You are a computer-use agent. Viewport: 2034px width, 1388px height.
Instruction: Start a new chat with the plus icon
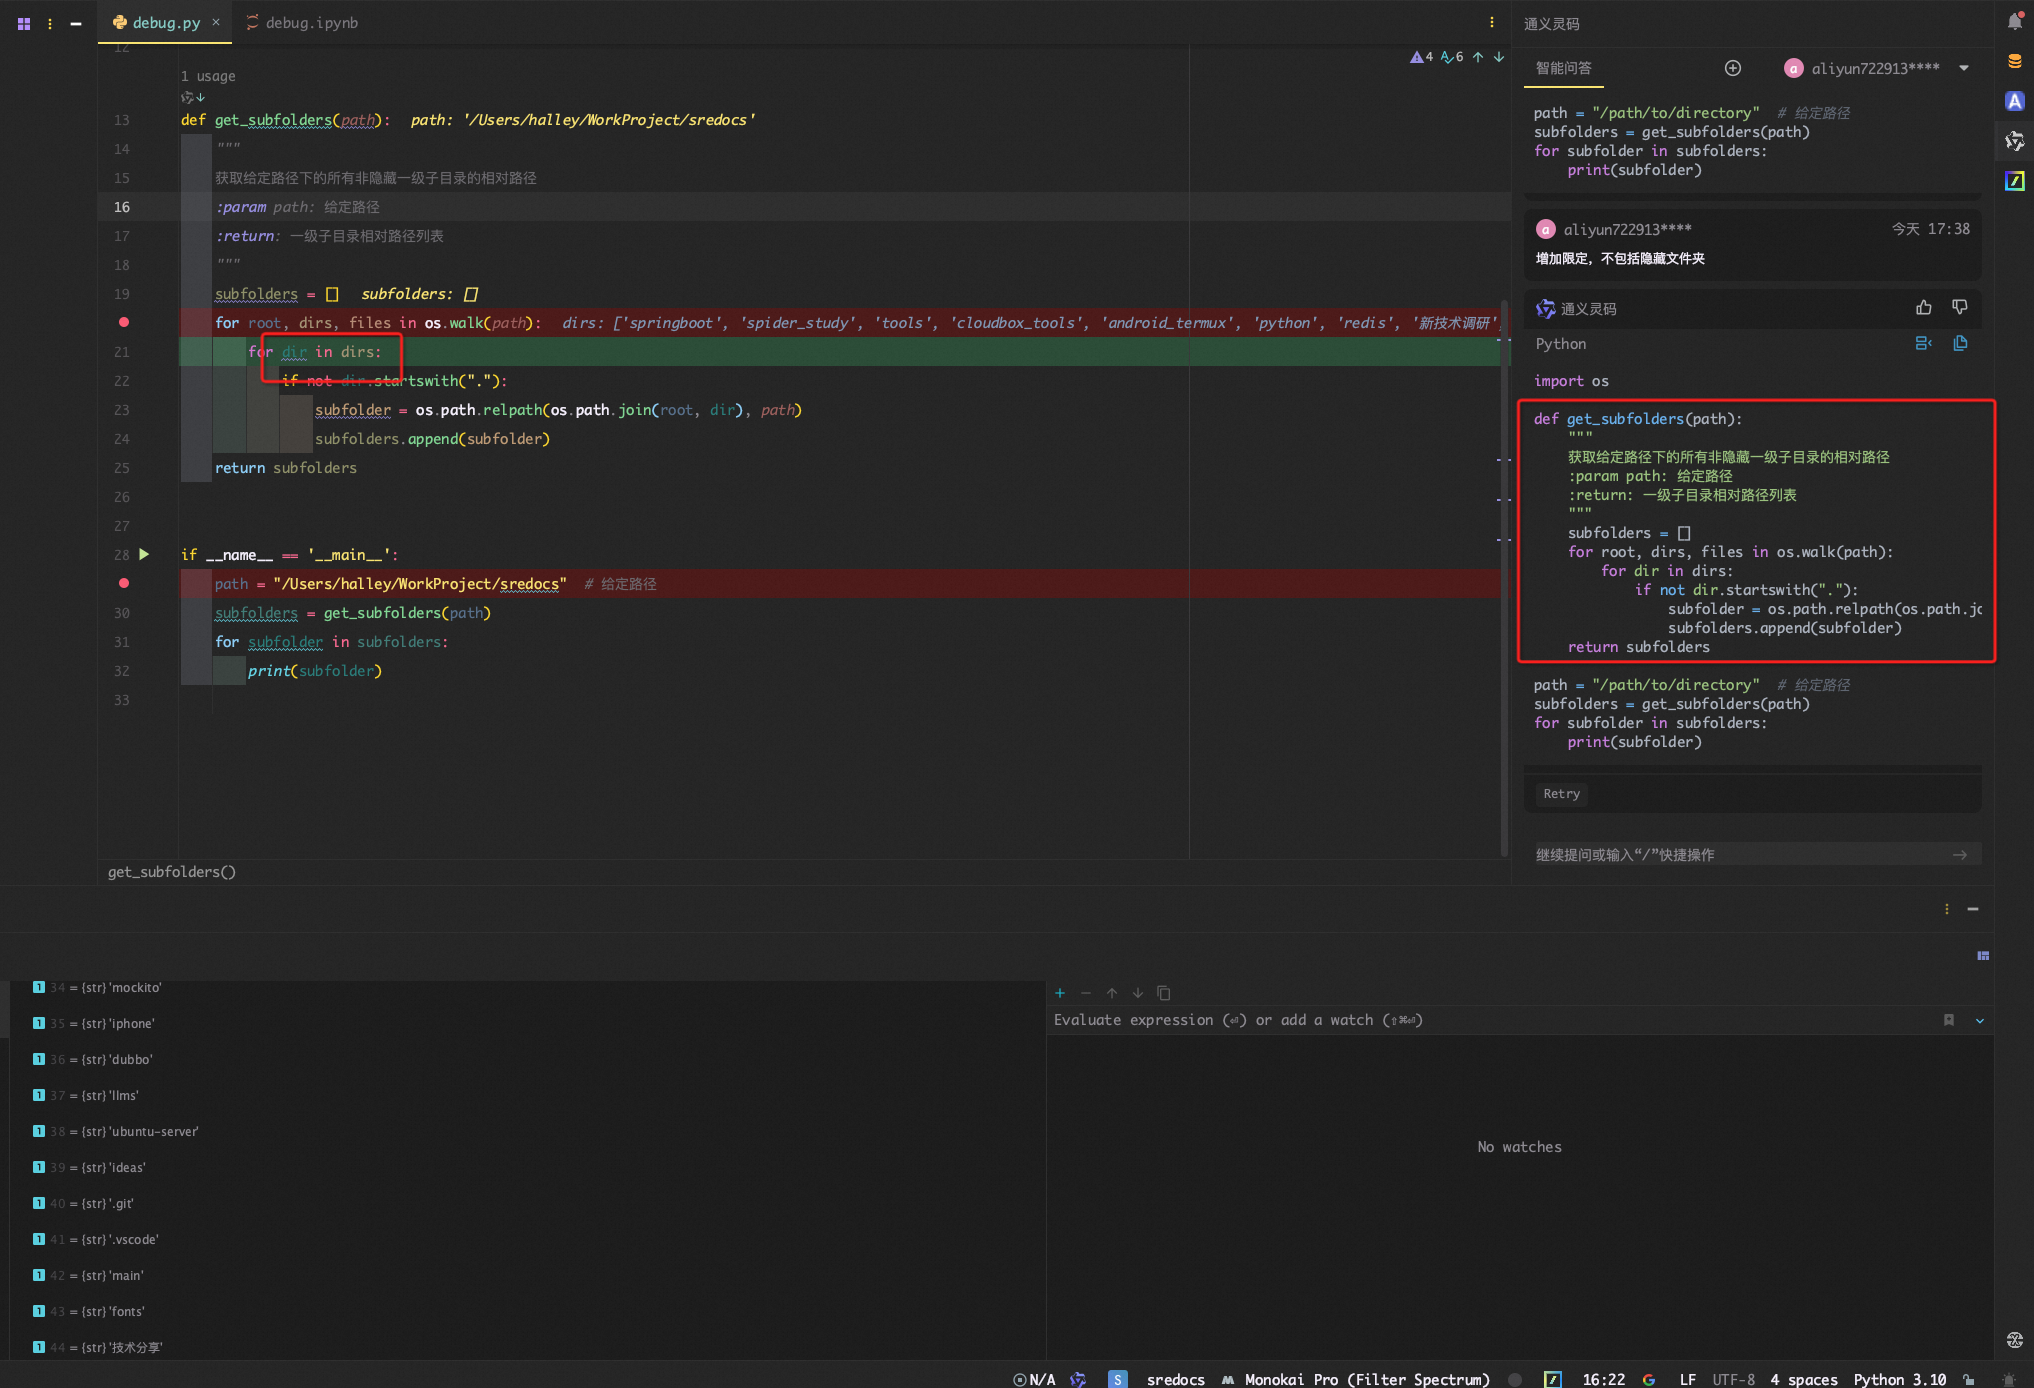click(x=1733, y=68)
